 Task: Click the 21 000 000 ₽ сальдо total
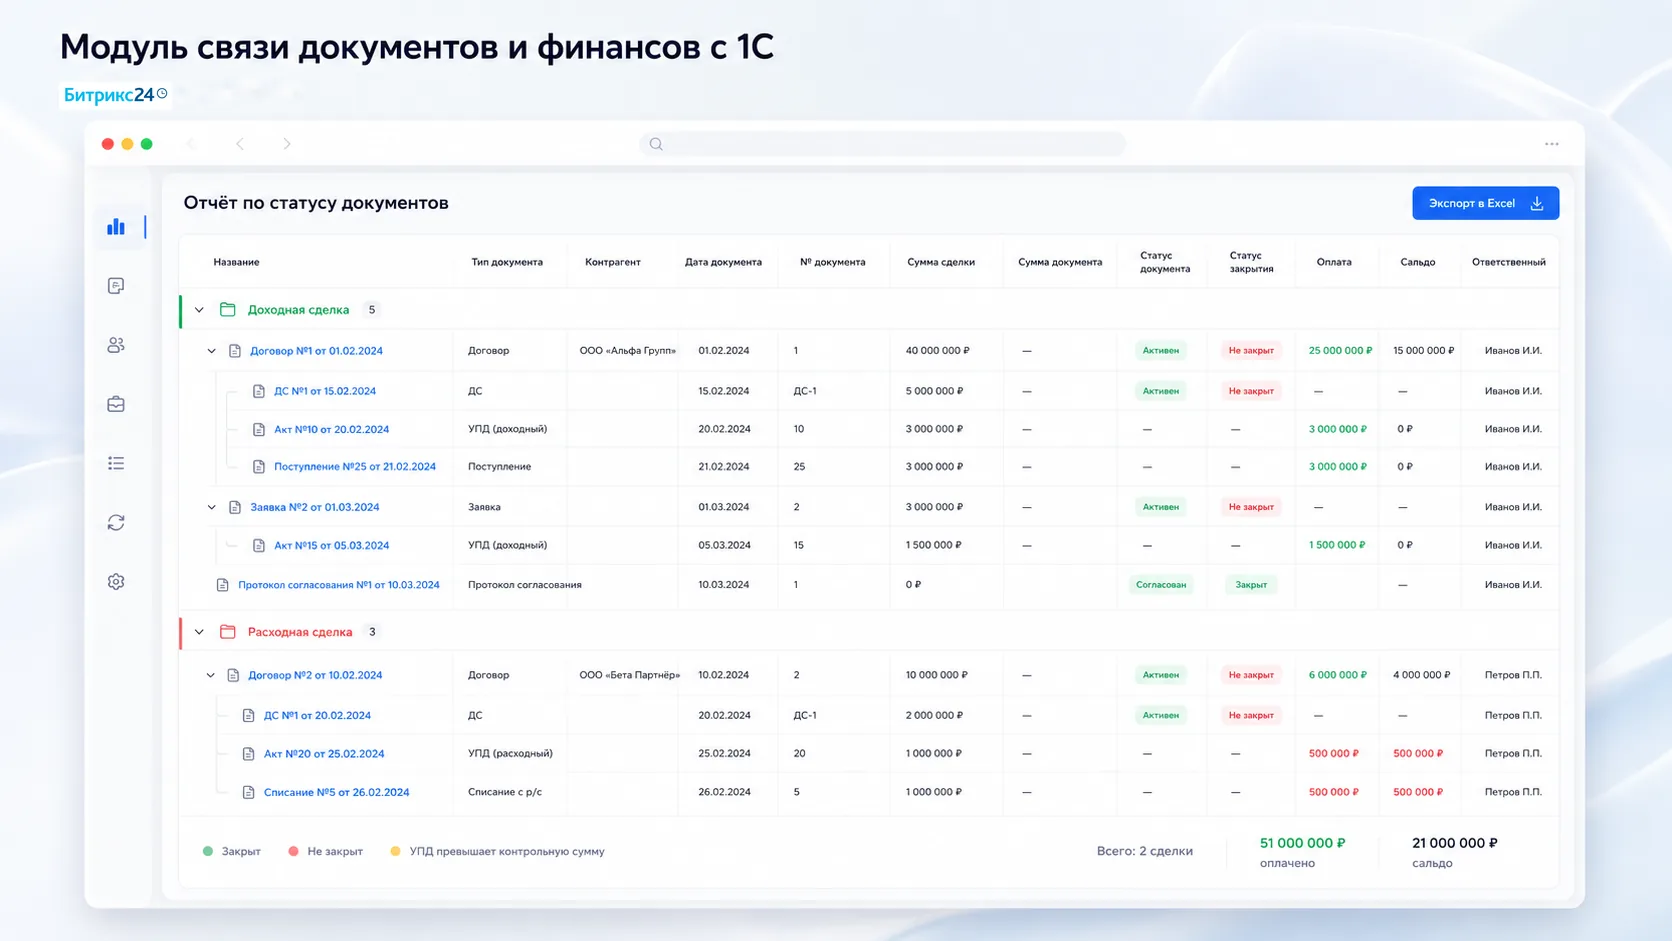[1455, 843]
